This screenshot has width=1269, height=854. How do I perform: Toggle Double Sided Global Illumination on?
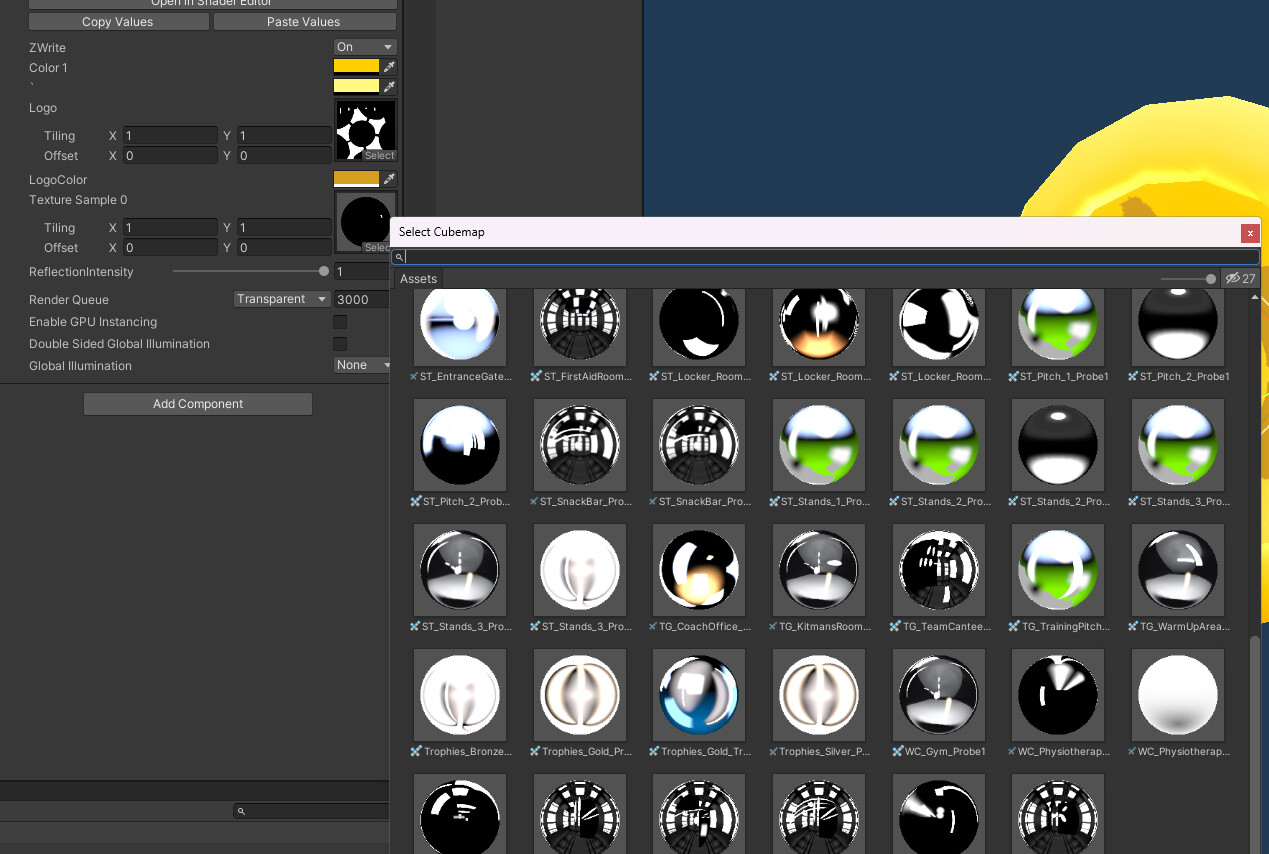(340, 343)
